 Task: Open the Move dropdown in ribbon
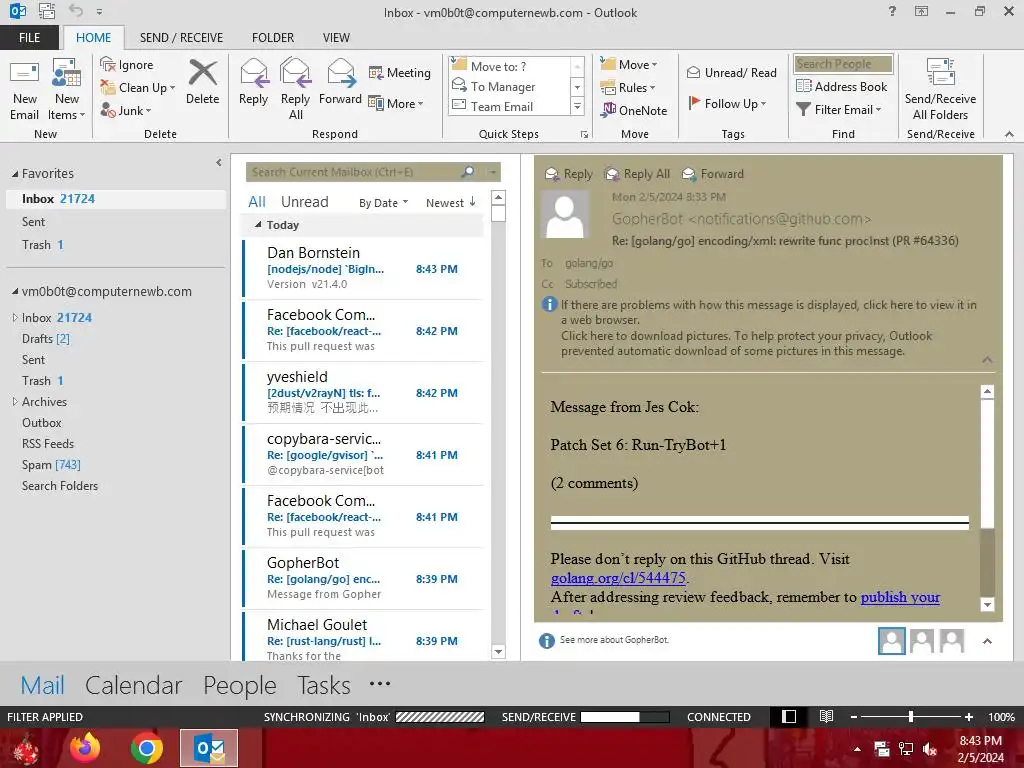point(629,65)
